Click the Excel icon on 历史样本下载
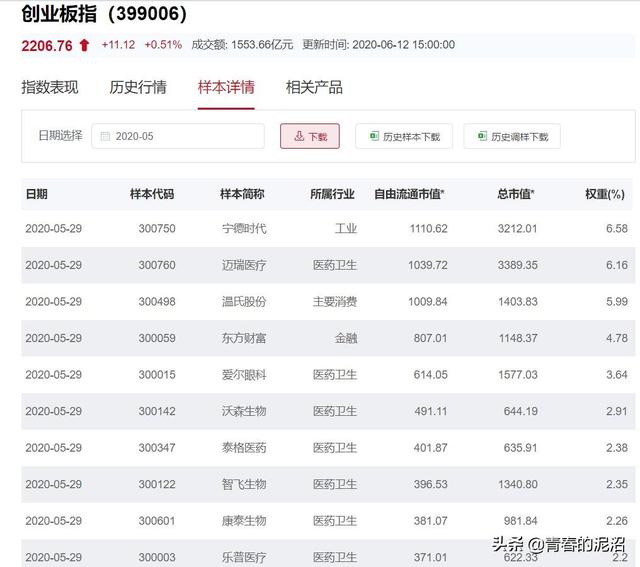 [x=374, y=136]
